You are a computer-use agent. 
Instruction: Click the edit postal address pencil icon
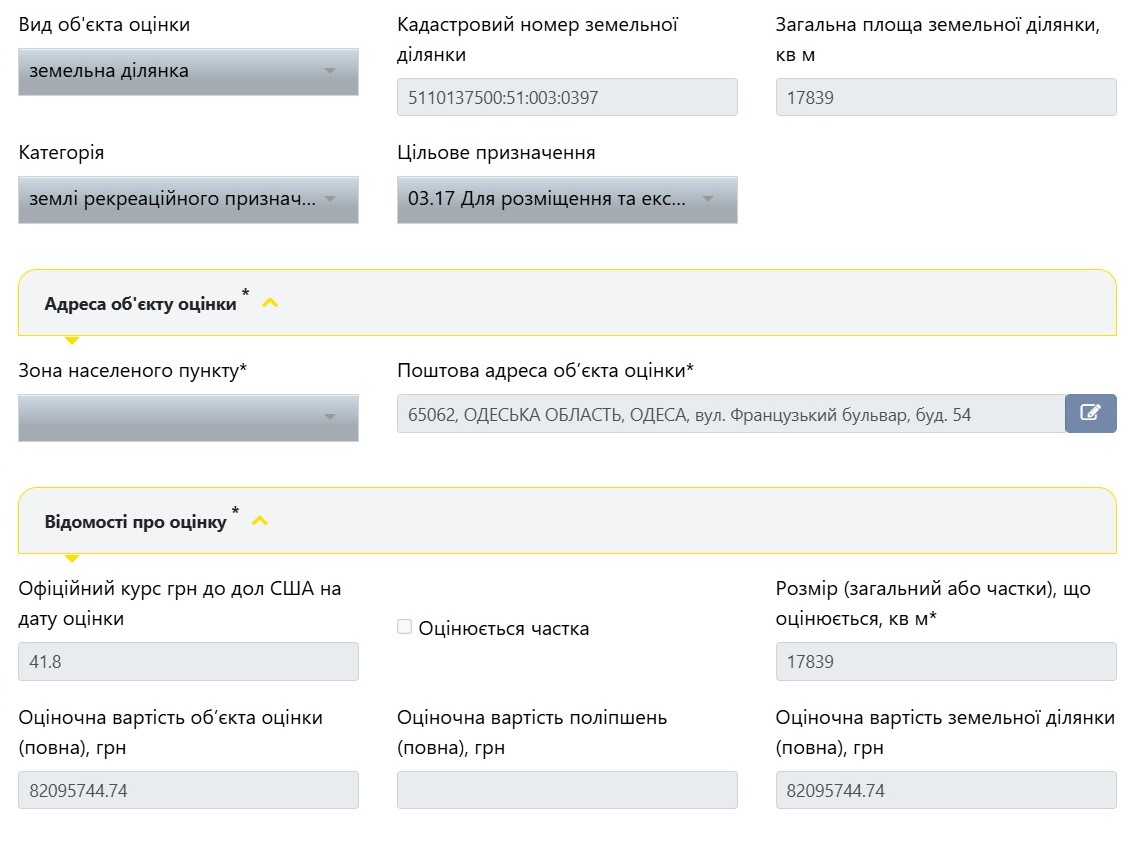point(1090,413)
